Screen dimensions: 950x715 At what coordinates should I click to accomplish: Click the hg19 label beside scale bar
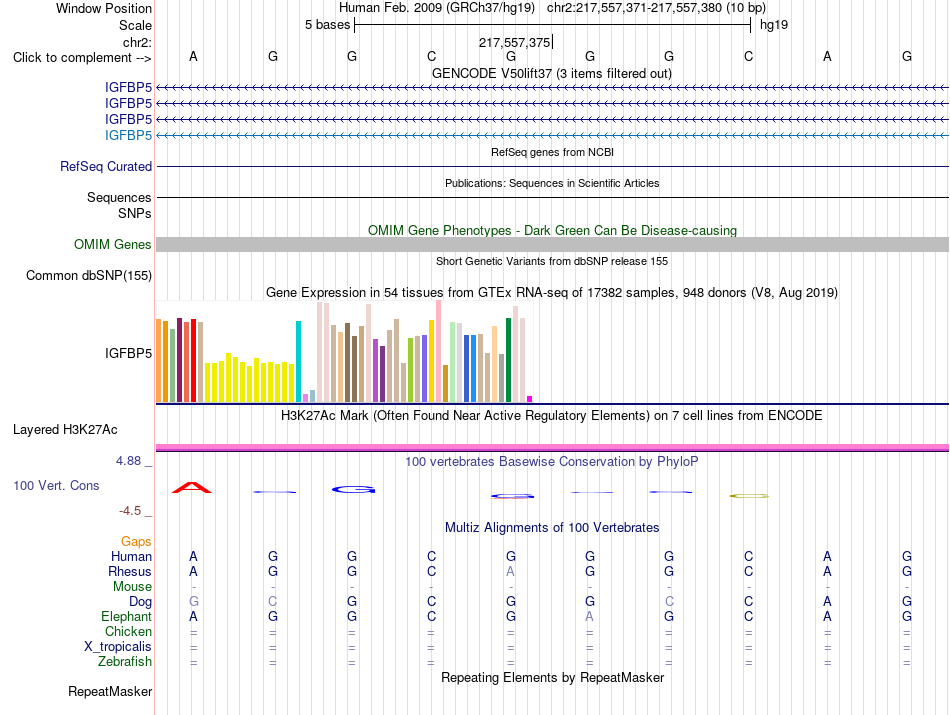[774, 25]
